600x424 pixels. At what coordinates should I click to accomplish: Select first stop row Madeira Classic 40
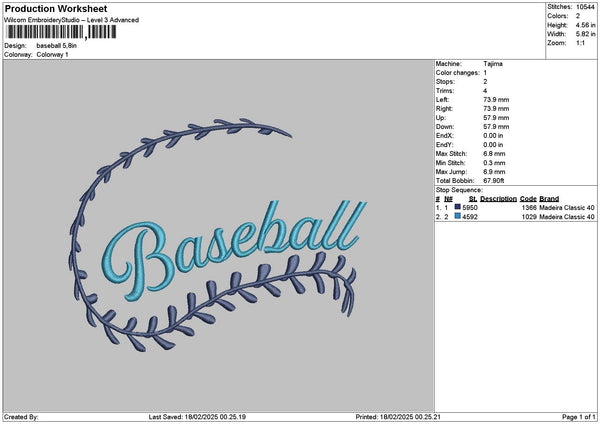(567, 207)
